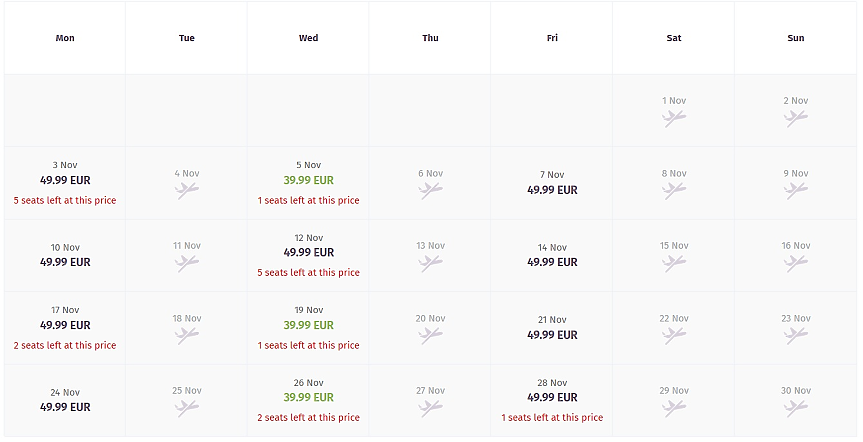The image size is (863, 442).
Task: Choose the 19 Nov discounted 39.99 EUR fare
Action: click(x=309, y=326)
